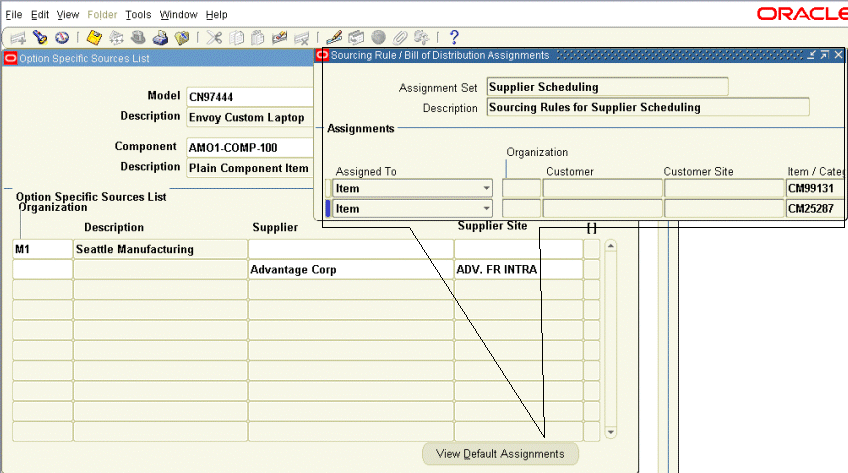Click the Advantage Corp supplier cell
Screen dimensions: 848x473
[351, 269]
